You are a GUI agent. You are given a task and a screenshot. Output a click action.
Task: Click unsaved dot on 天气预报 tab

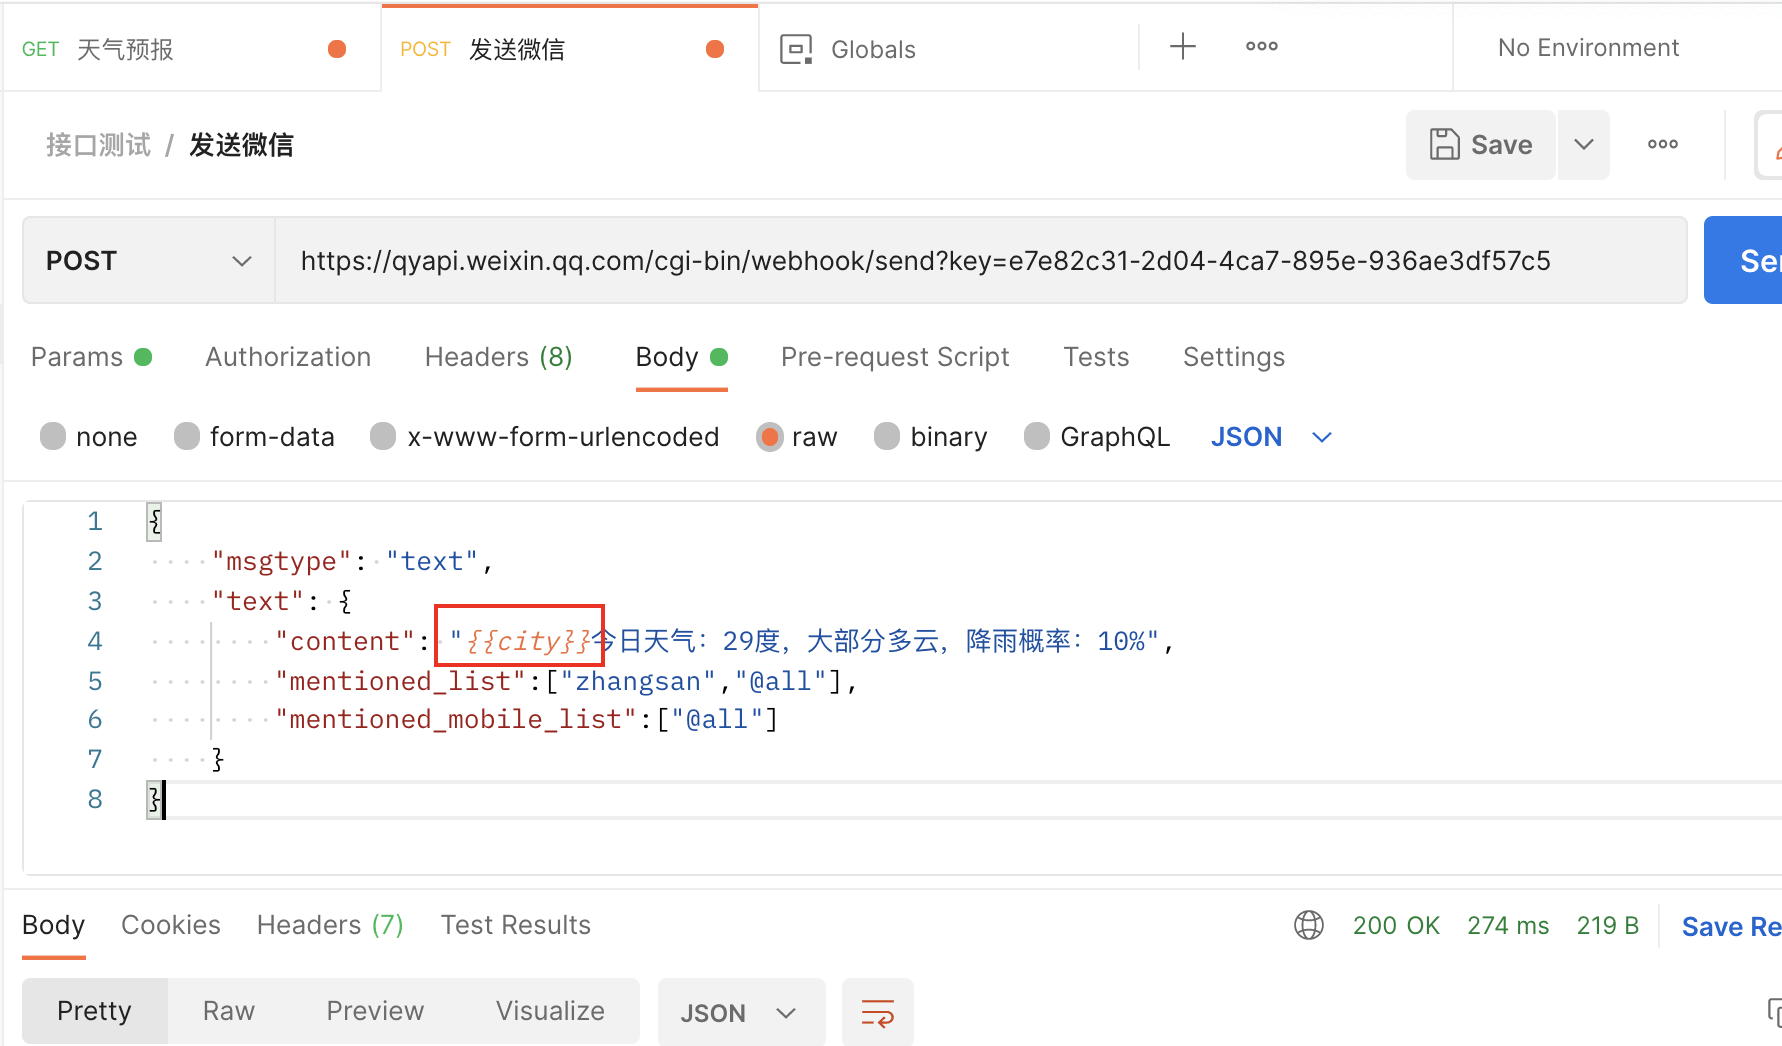(x=337, y=49)
